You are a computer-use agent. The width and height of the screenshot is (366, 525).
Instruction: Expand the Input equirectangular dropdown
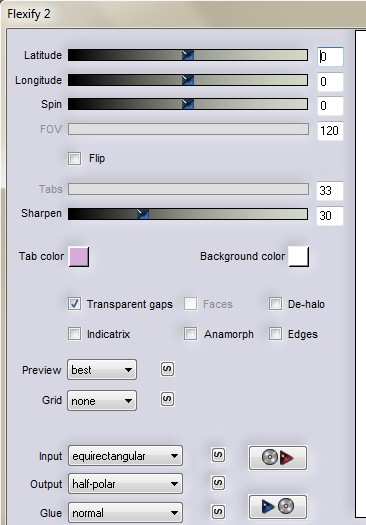tap(125, 456)
